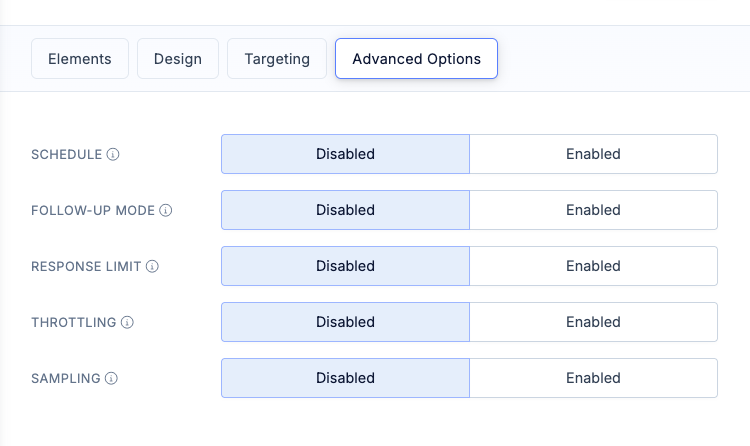
Task: Enable the Schedule option
Action: tap(593, 154)
